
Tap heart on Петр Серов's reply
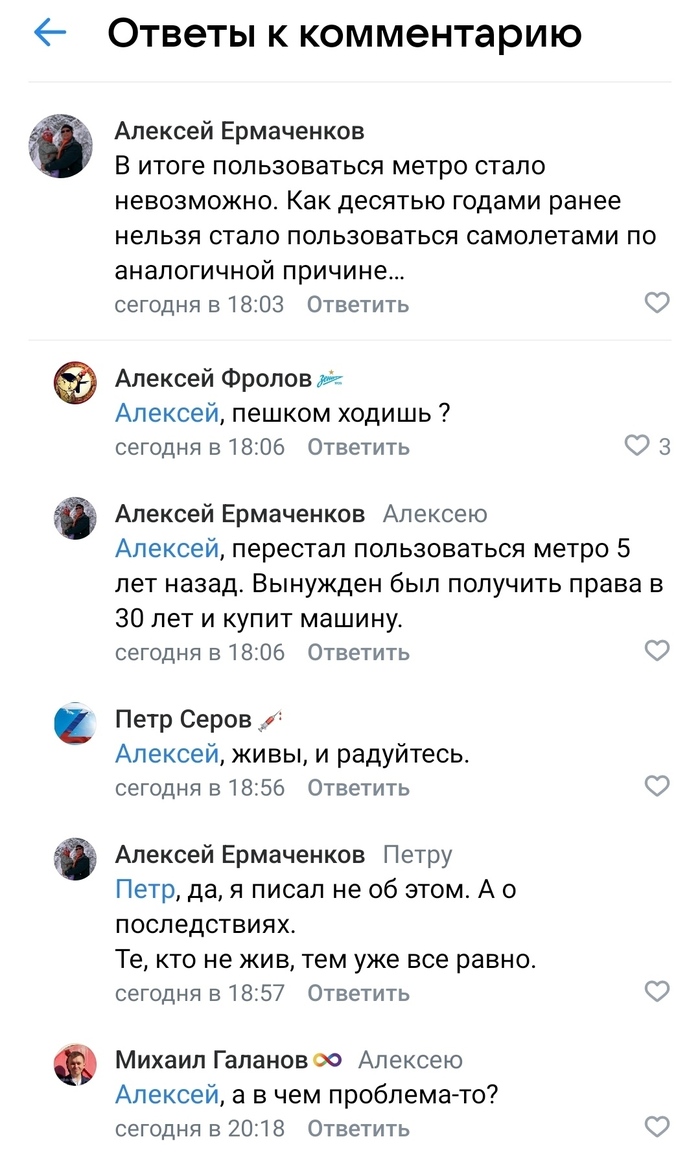[656, 787]
